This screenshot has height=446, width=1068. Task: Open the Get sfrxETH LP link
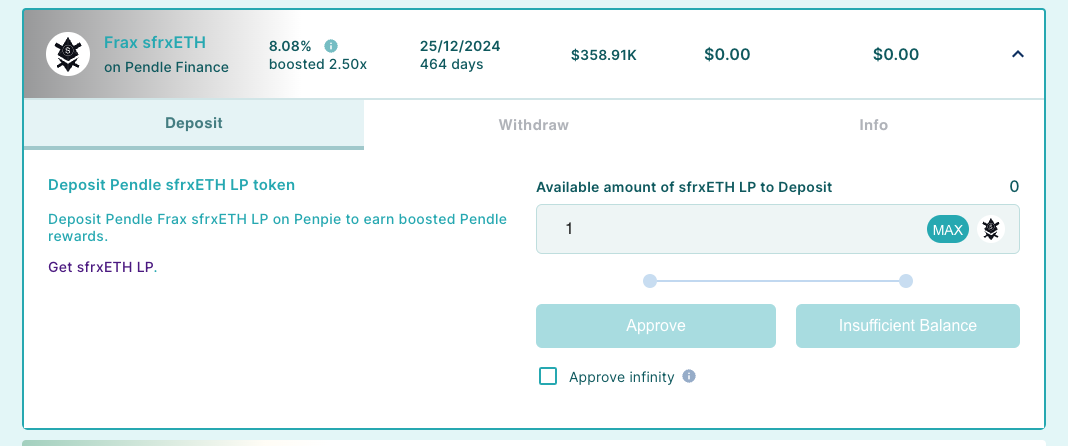(101, 267)
